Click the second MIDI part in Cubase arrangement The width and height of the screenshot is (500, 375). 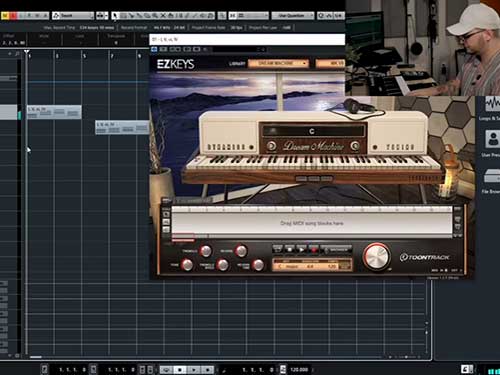[x=122, y=128]
